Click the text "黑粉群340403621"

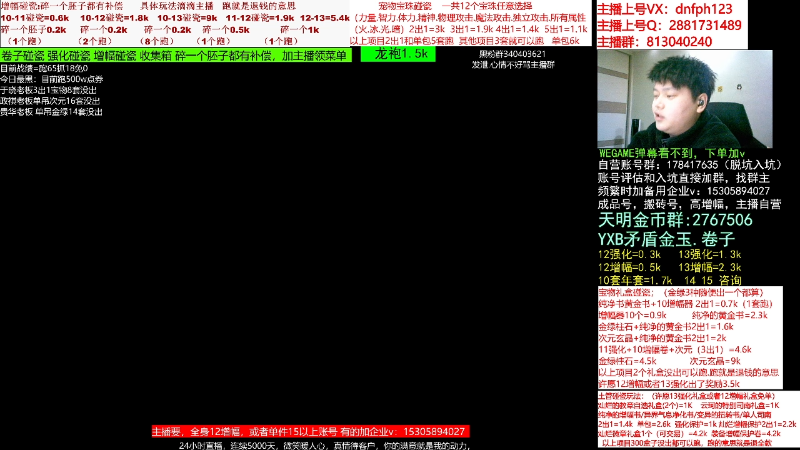click(x=512, y=54)
